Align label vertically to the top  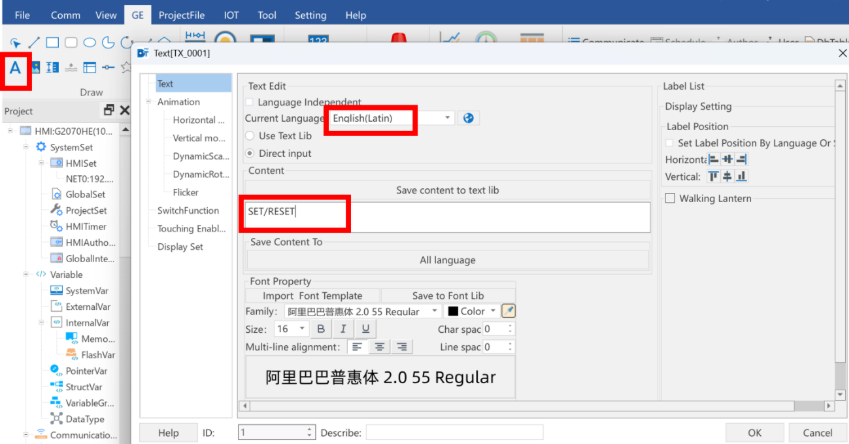(714, 177)
